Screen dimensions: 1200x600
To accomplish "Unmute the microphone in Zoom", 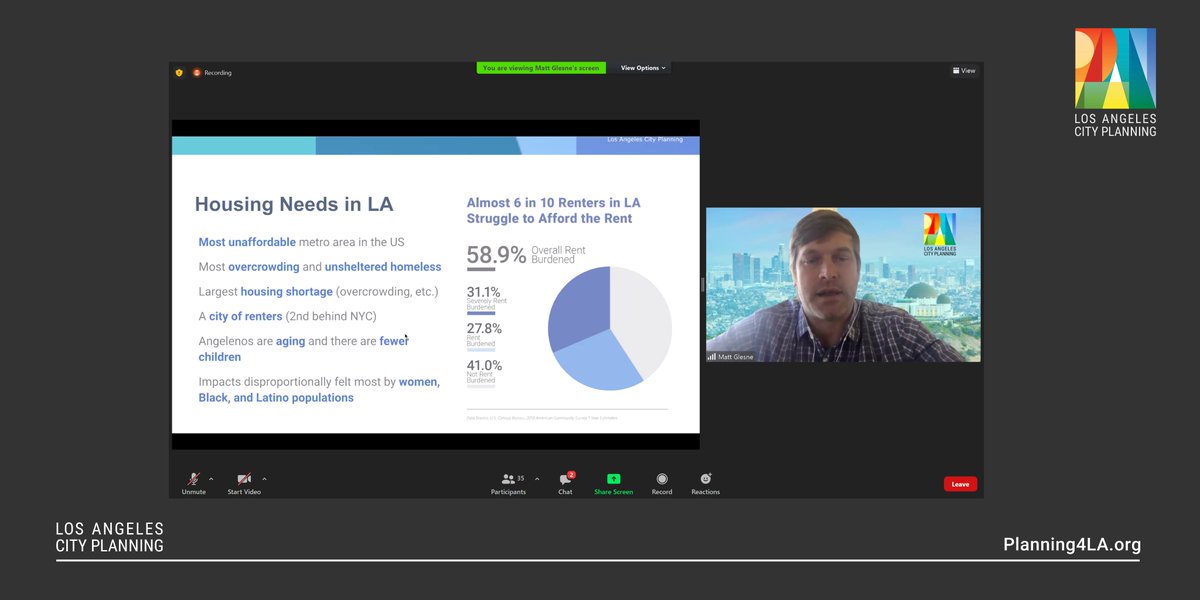I will [194, 483].
